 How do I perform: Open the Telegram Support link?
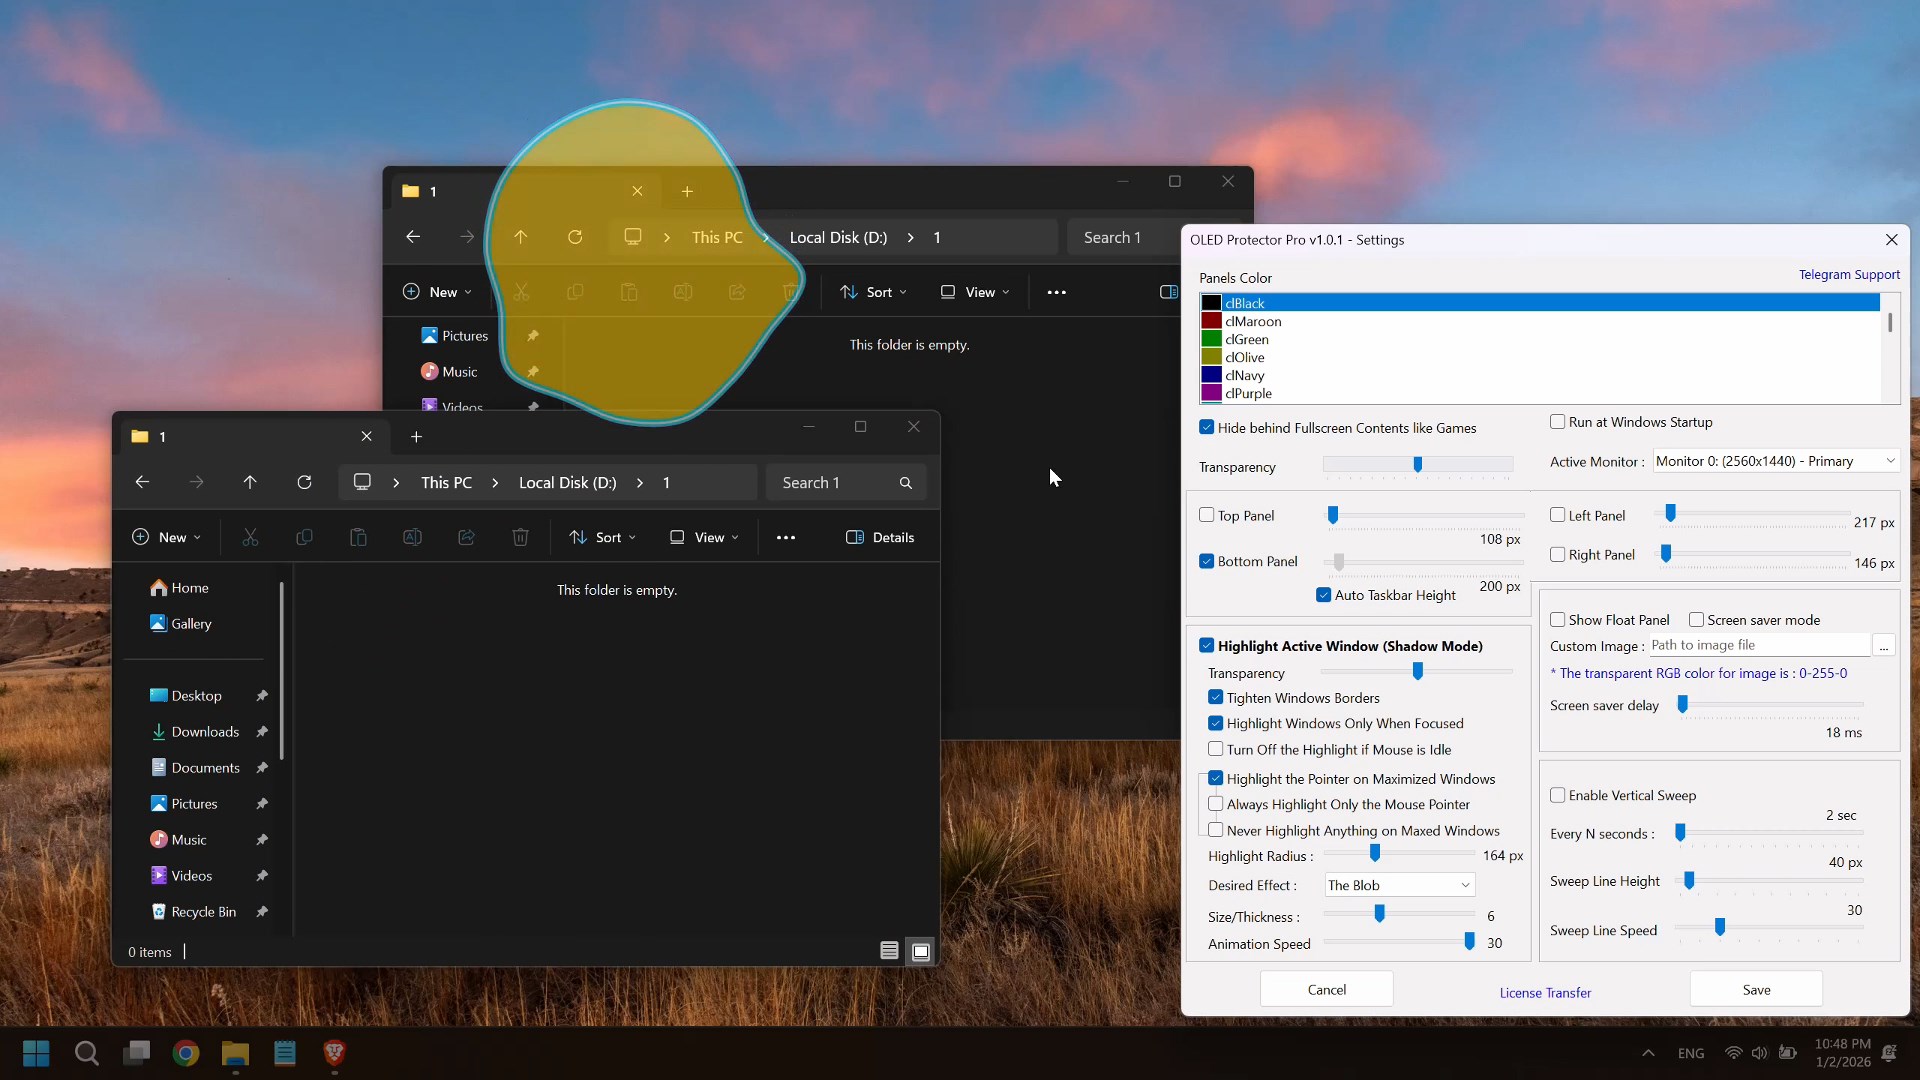click(x=1848, y=274)
